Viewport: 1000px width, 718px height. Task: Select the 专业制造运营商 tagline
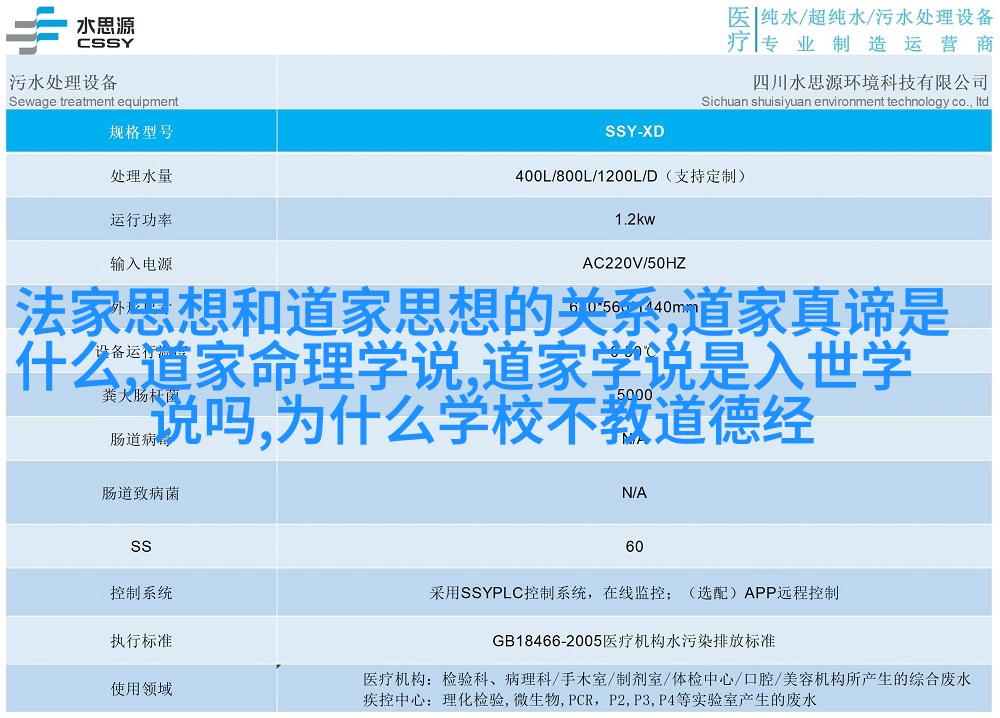click(x=875, y=43)
